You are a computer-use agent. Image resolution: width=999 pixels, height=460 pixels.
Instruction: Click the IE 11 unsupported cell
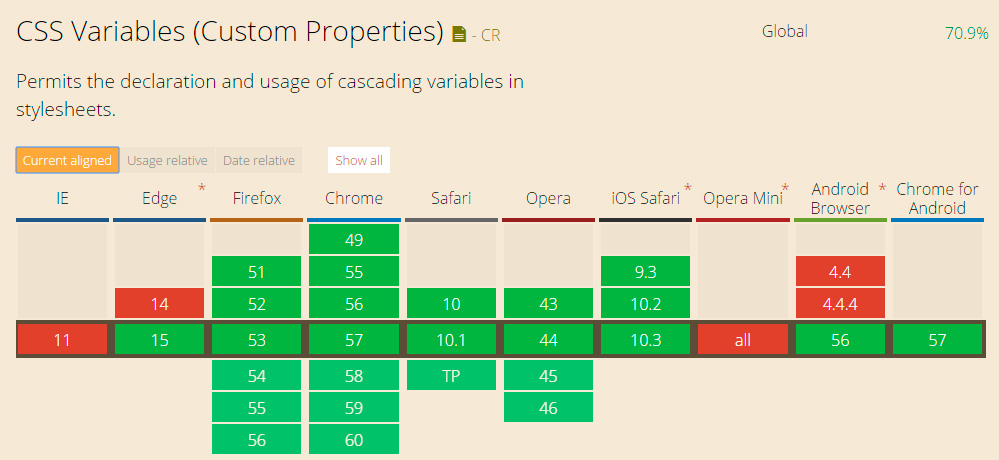62,340
